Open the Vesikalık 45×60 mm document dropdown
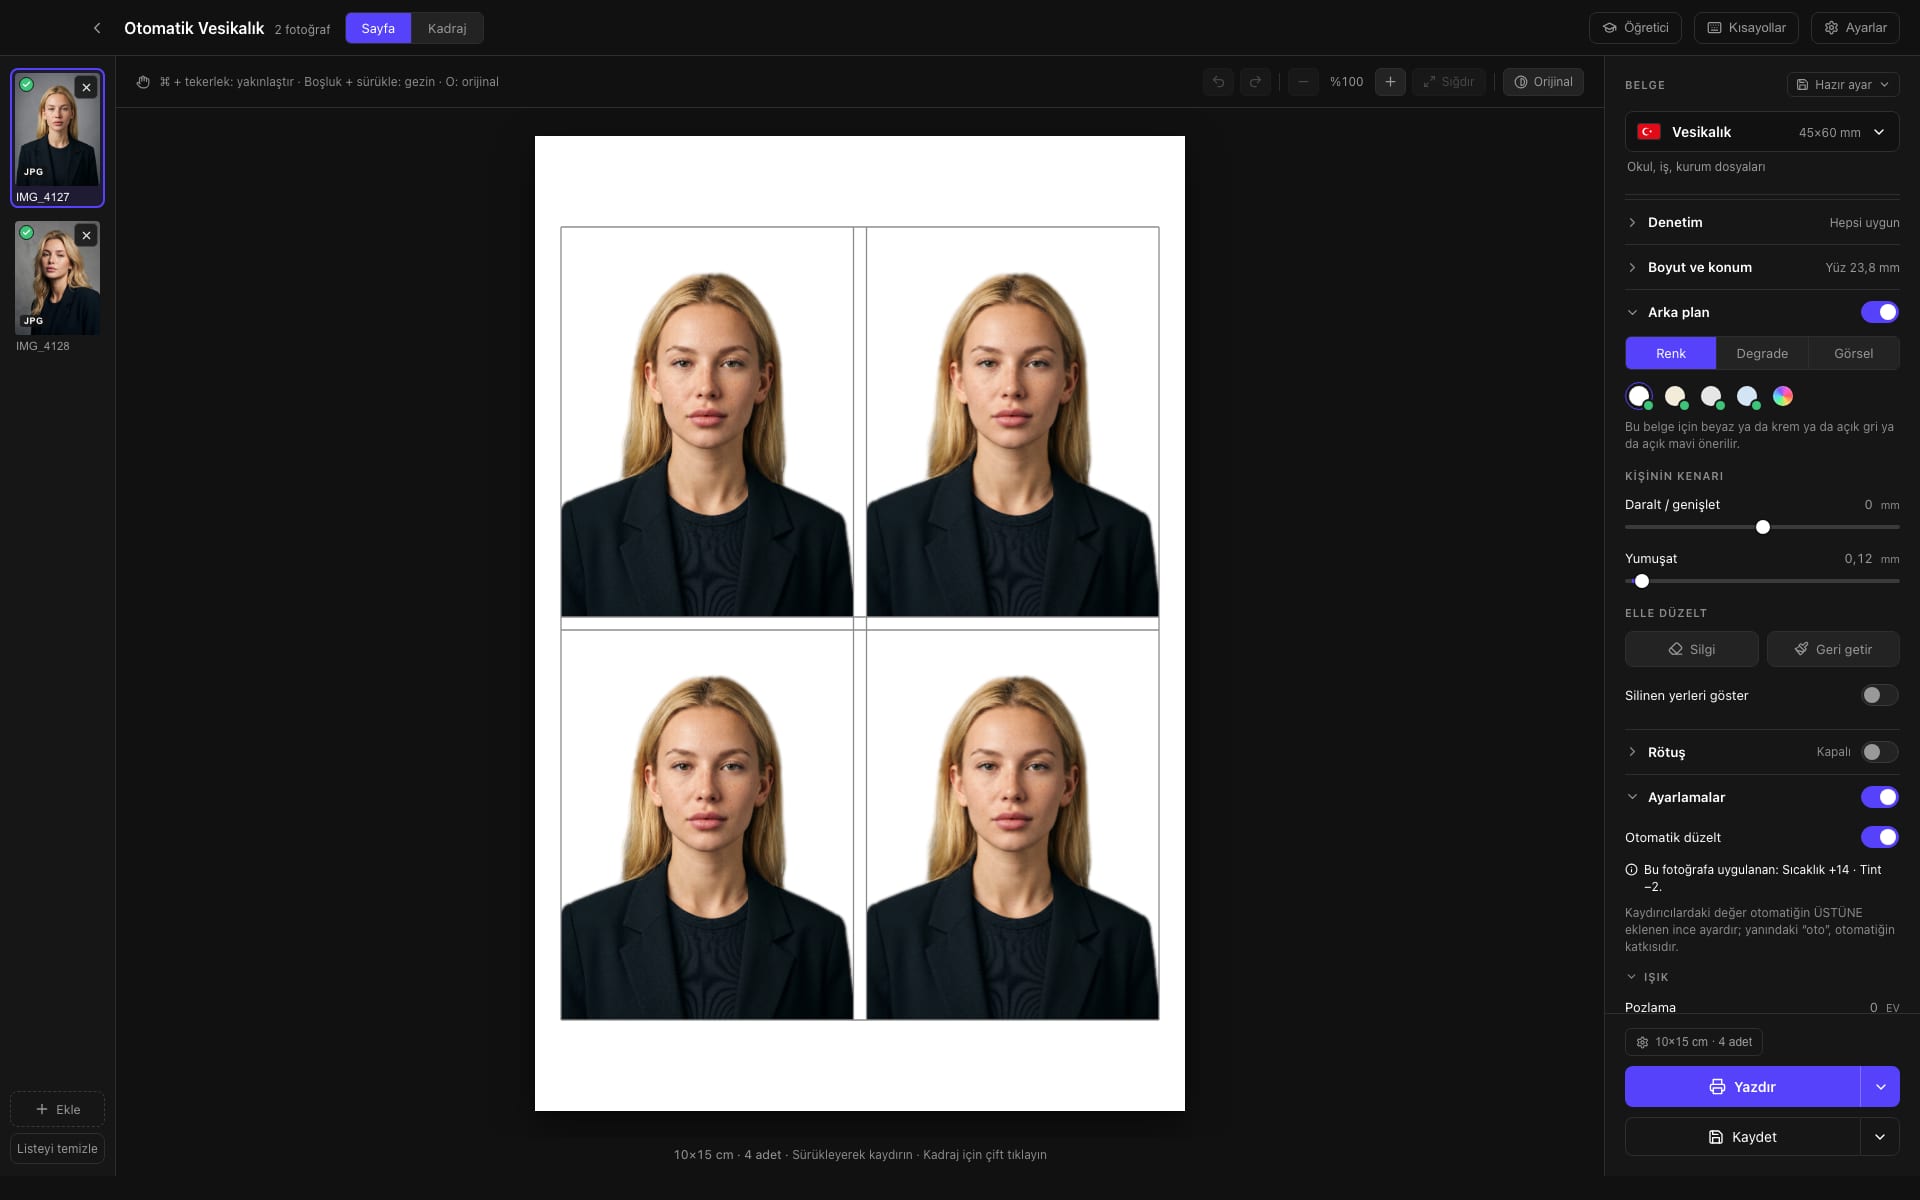The width and height of the screenshot is (1920, 1200). click(1762, 132)
